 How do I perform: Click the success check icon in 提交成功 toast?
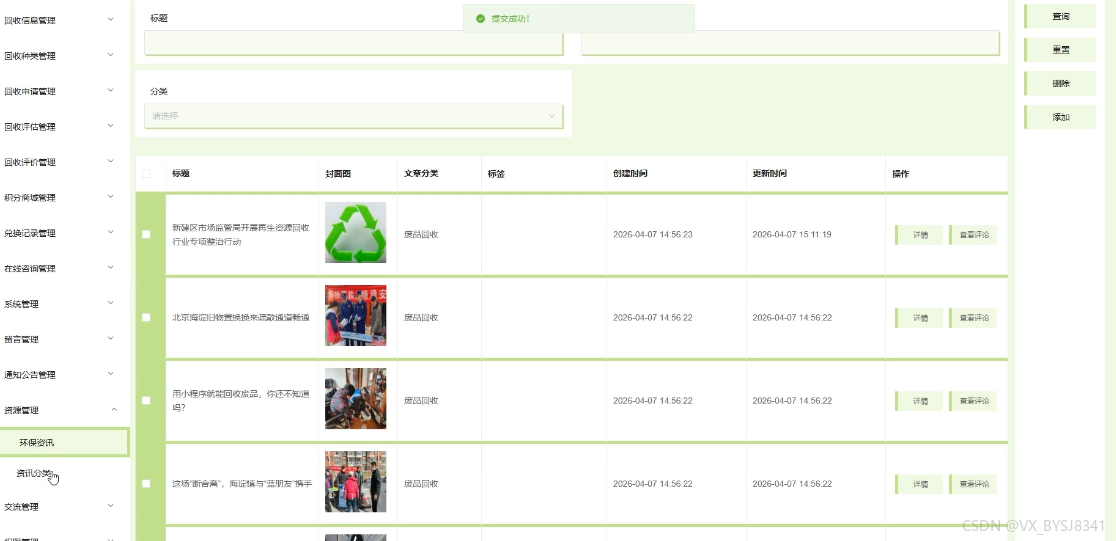480,19
